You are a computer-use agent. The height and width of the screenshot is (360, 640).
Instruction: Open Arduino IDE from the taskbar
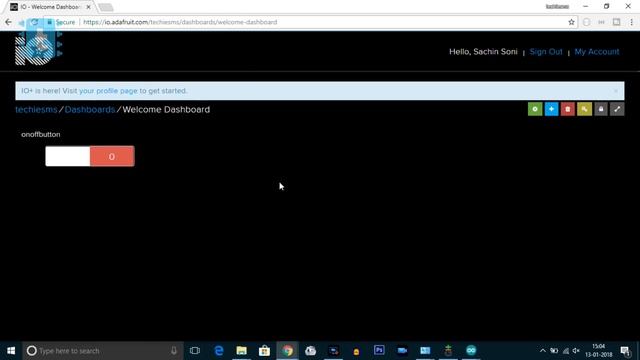(471, 350)
